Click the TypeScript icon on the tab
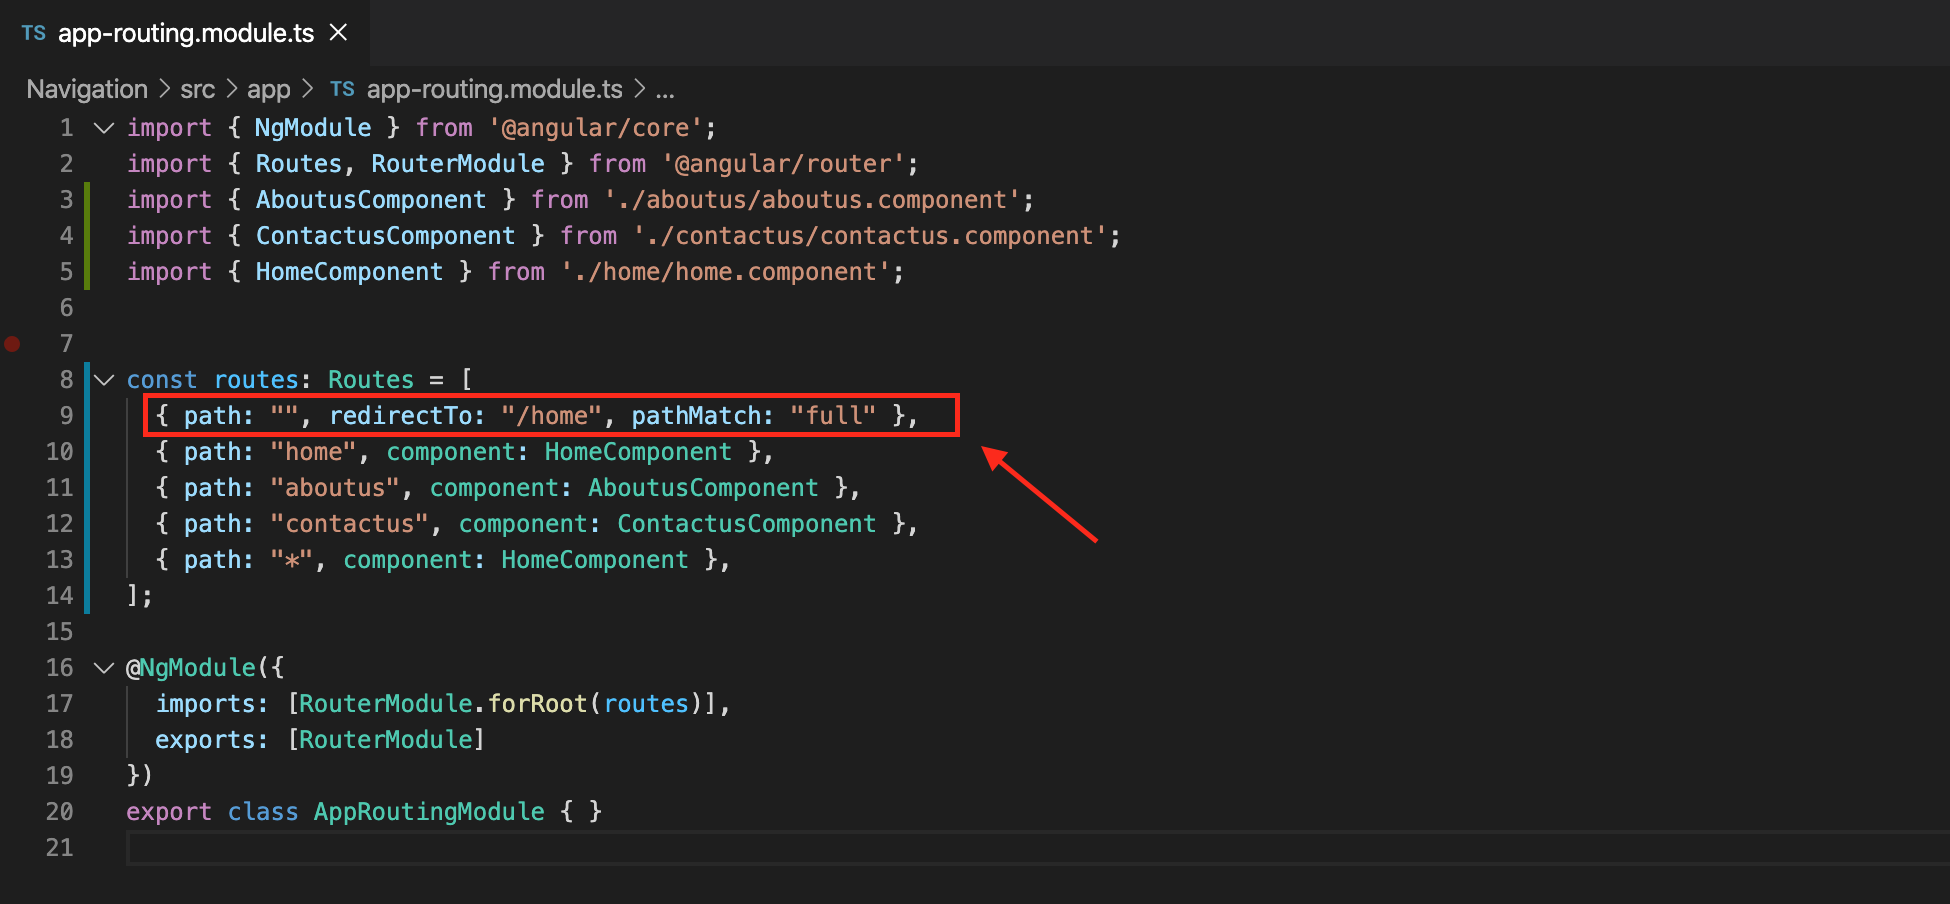 (34, 33)
